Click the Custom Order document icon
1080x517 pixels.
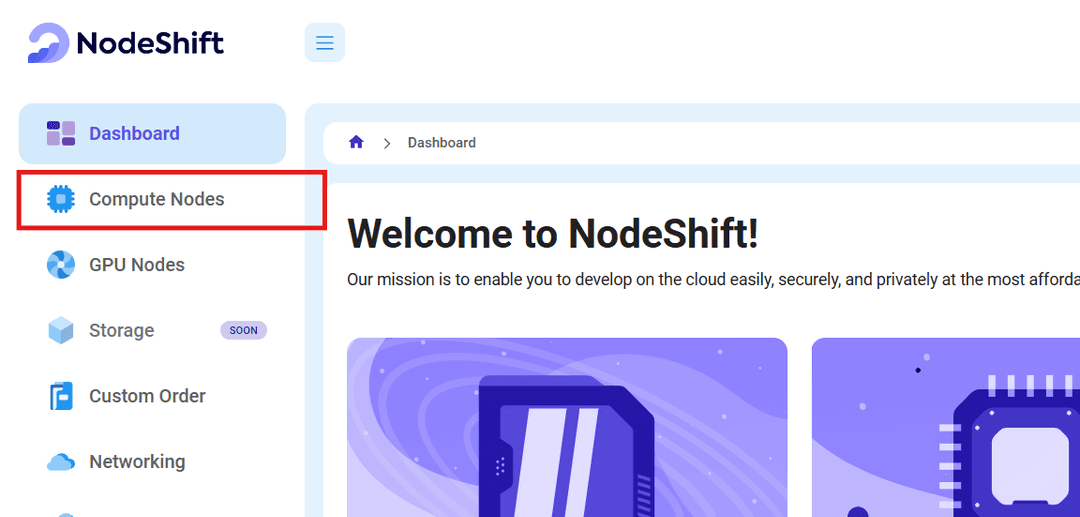point(61,396)
